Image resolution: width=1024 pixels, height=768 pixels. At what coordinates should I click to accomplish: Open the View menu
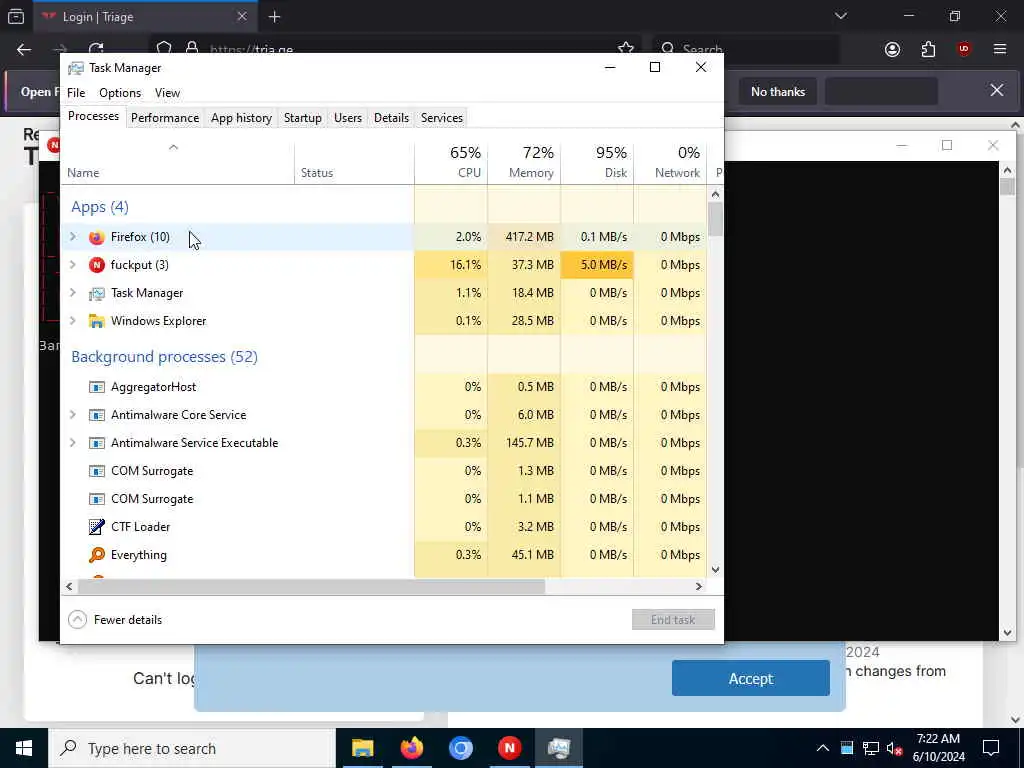click(167, 93)
